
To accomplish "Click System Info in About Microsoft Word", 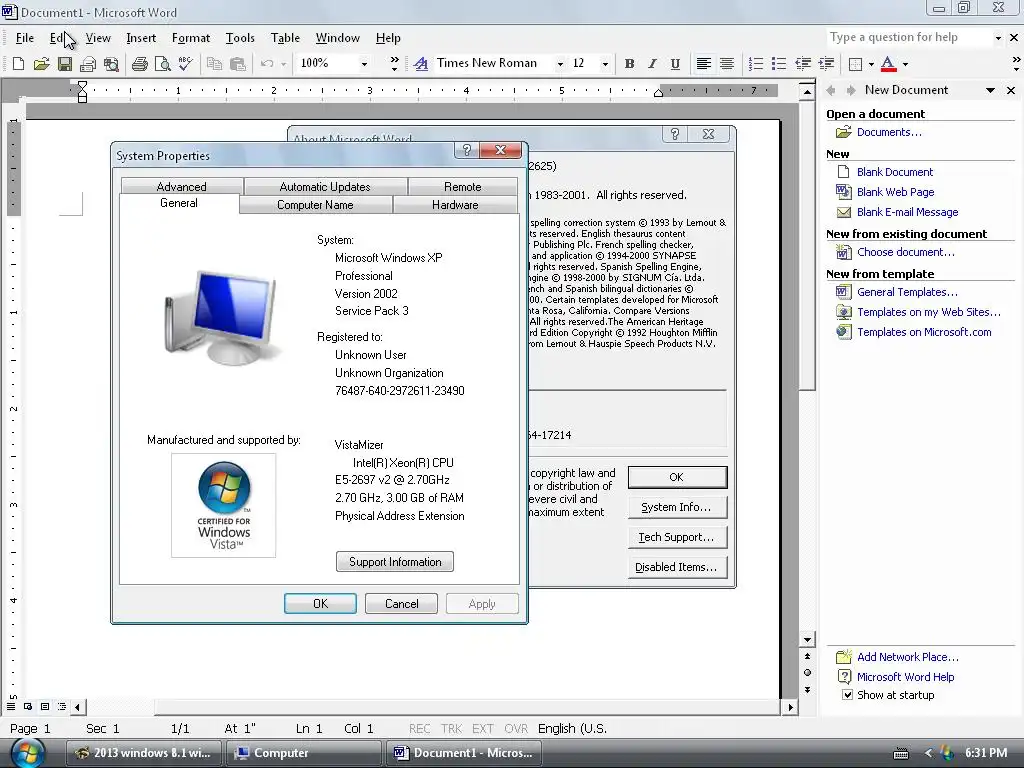I will 677,507.
